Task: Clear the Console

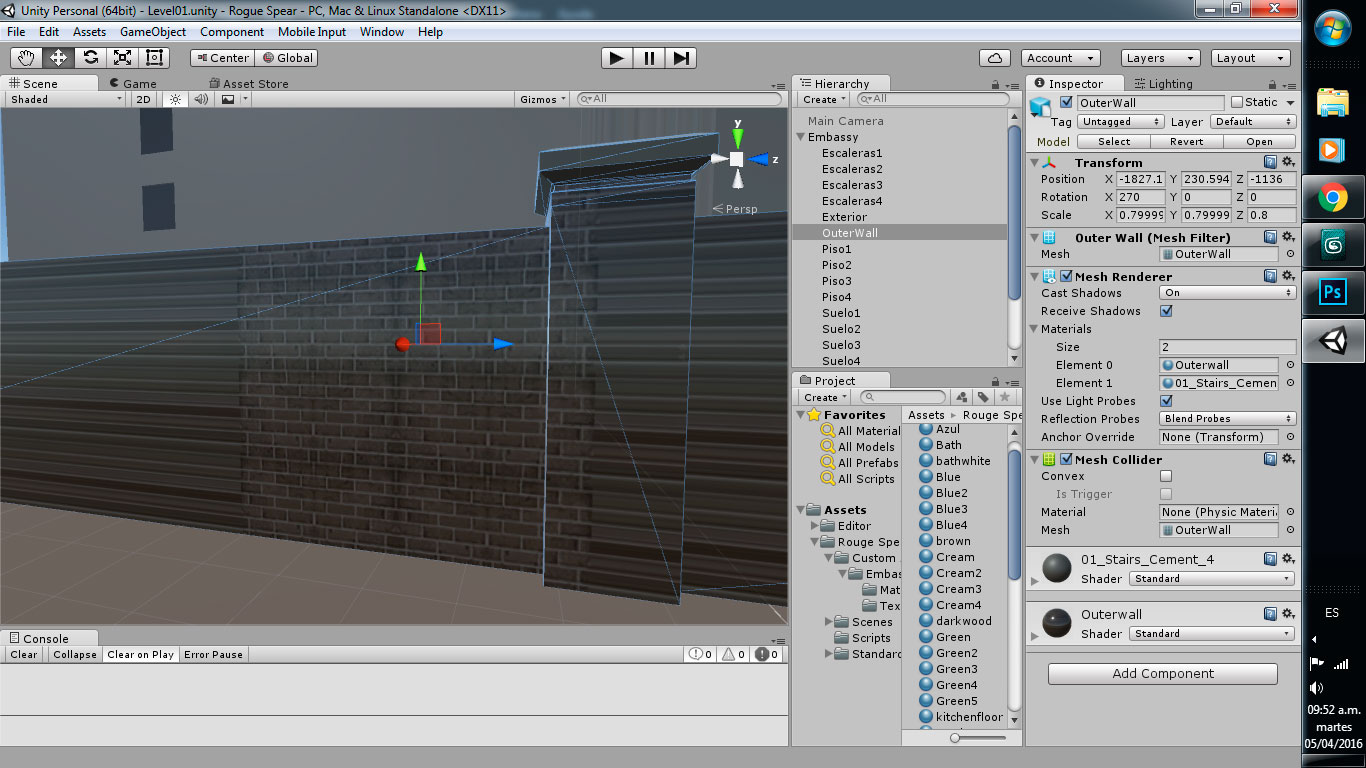Action: tap(24, 654)
